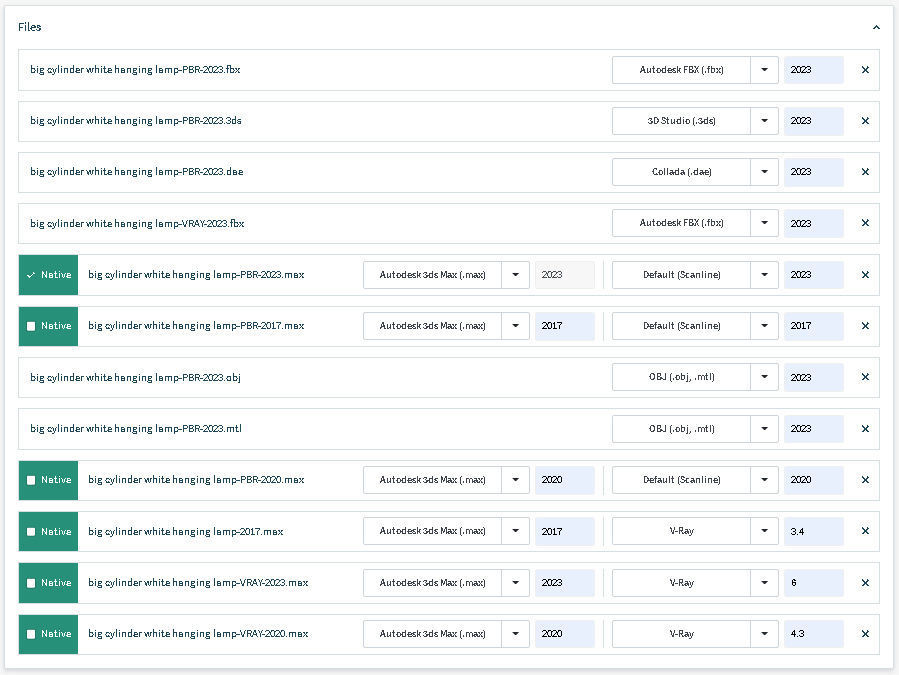Uncheck the Native button on PBR-2023.max
Image resolution: width=899 pixels, height=675 pixels.
point(48,275)
